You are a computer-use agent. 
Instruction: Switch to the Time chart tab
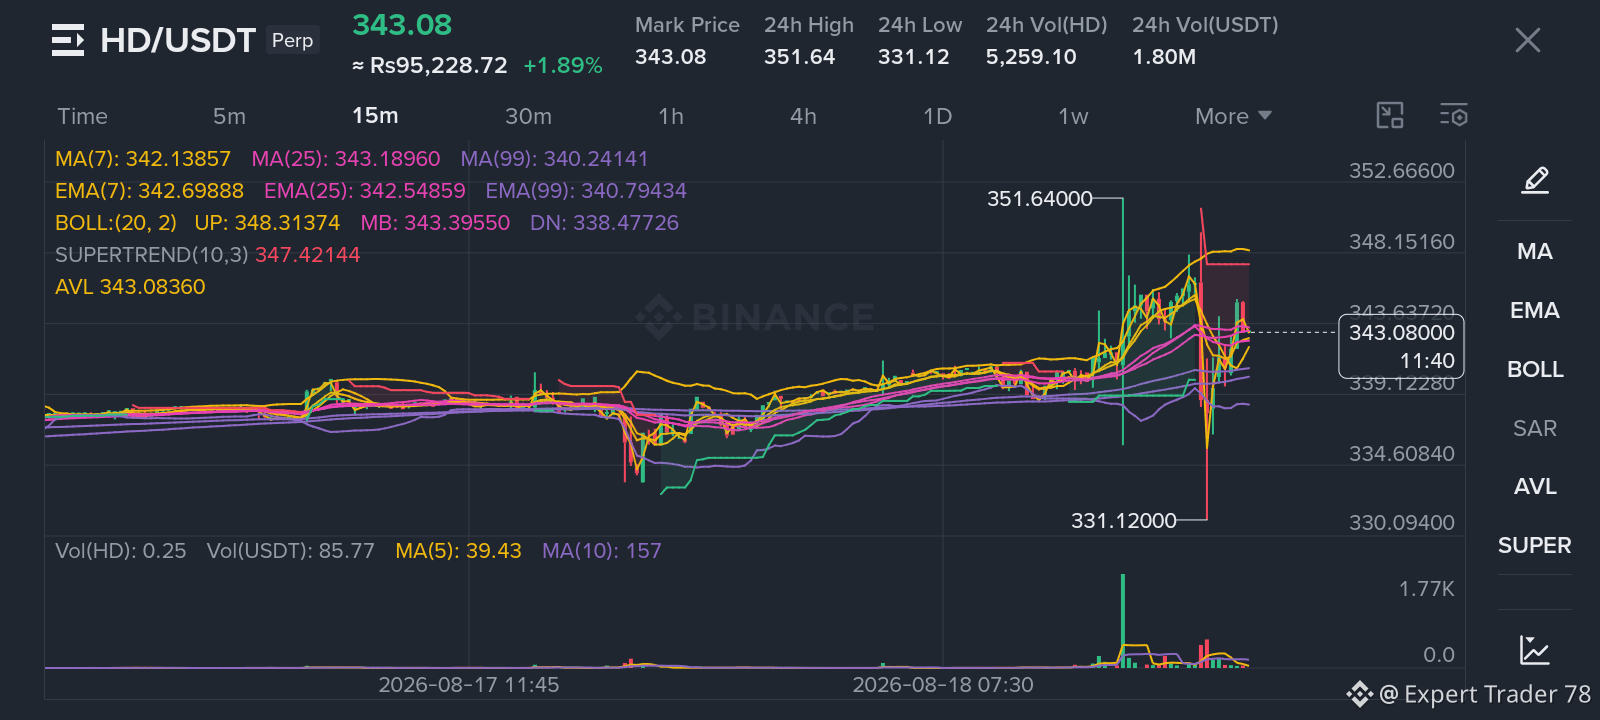tap(82, 116)
